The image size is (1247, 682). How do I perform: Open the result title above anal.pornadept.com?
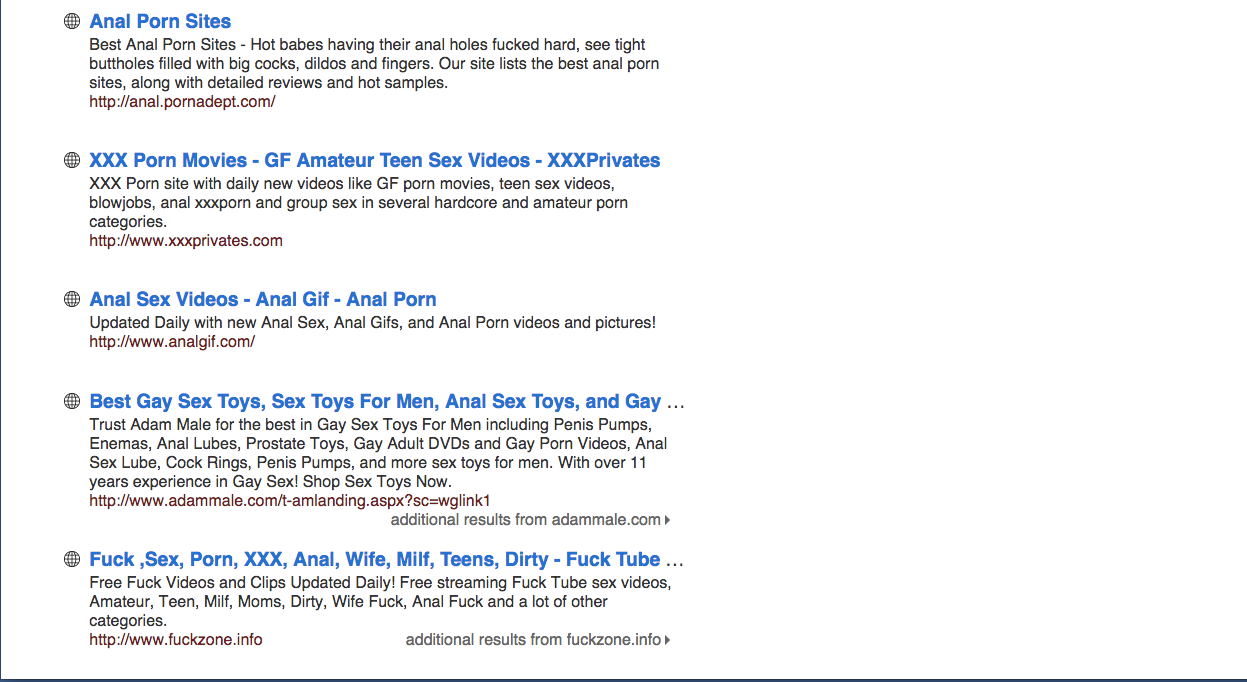click(x=160, y=21)
